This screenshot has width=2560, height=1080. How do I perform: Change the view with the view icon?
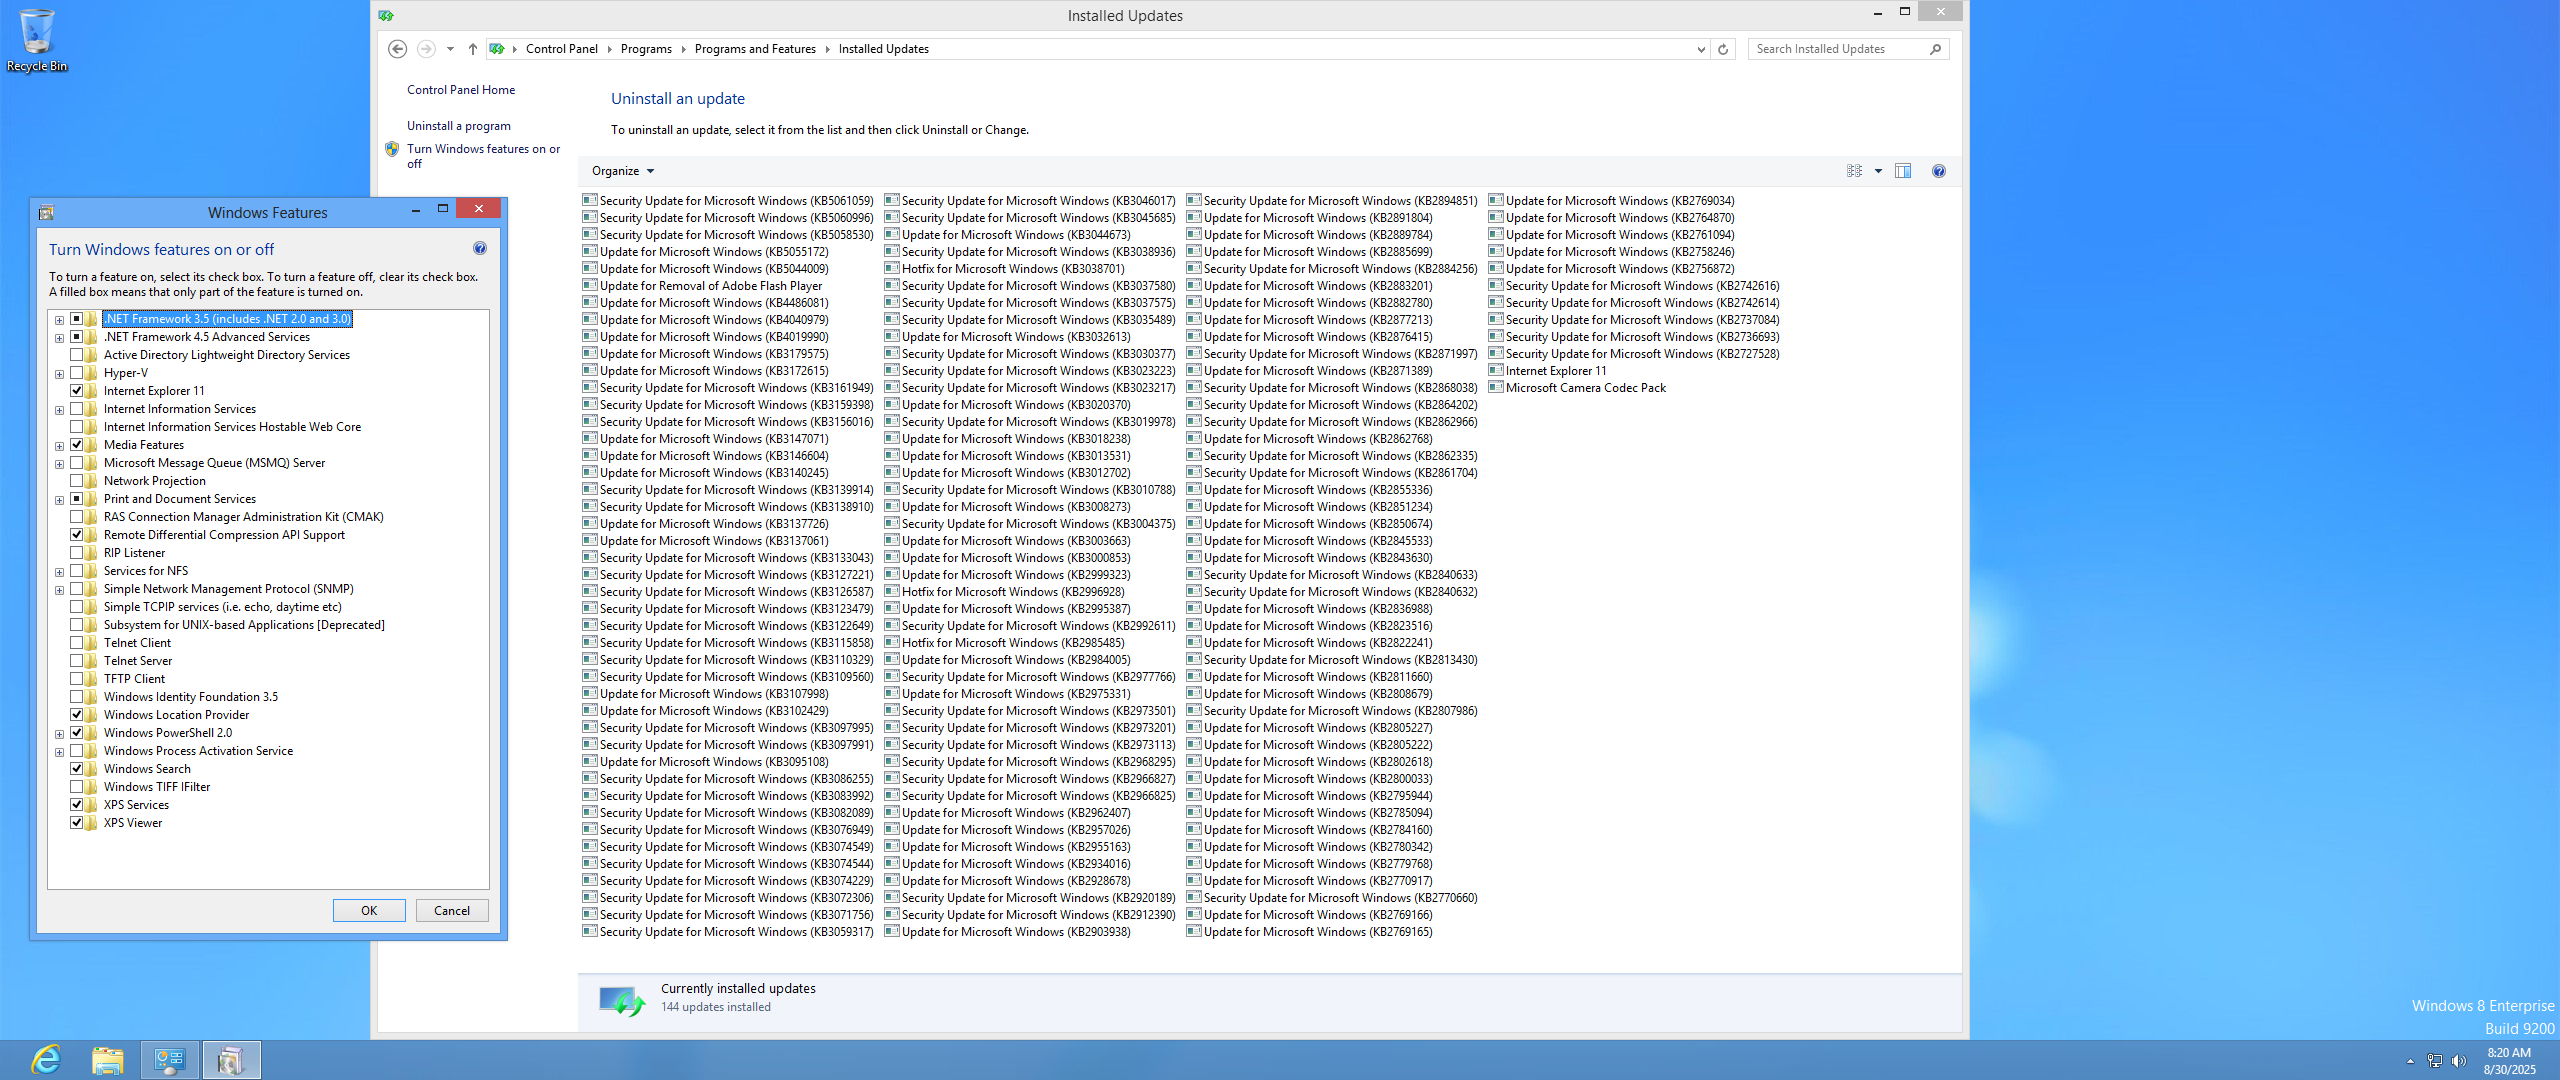pos(1854,171)
